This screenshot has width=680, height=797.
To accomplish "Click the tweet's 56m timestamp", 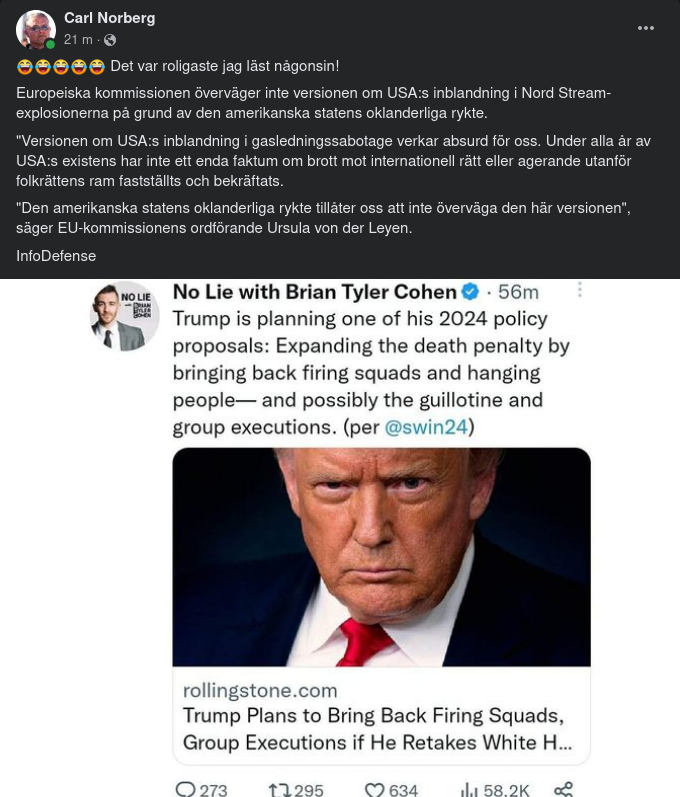I will pos(517,292).
